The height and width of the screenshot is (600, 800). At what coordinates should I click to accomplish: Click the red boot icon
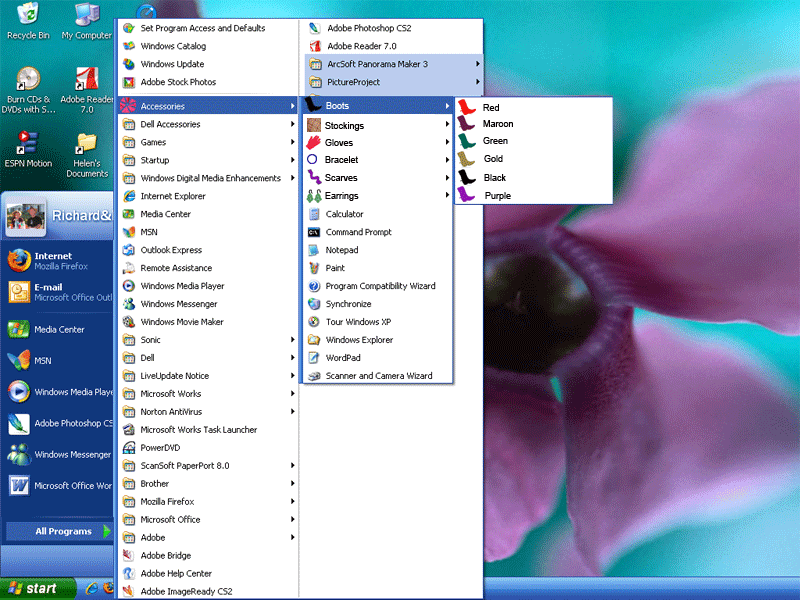(466, 107)
